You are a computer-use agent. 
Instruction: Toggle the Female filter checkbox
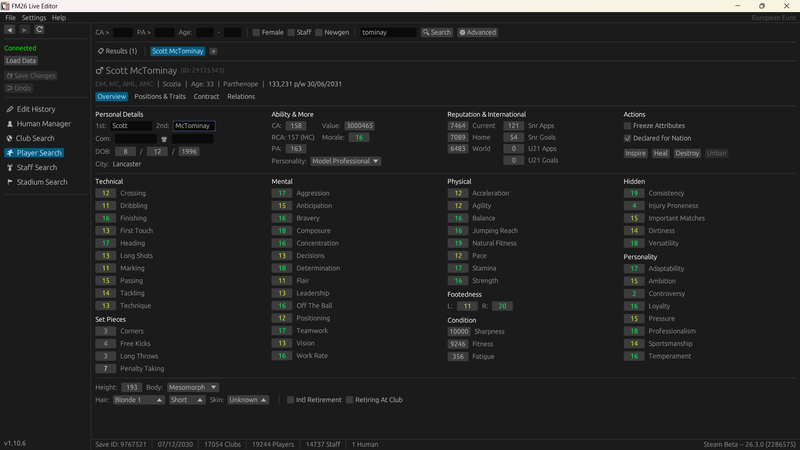click(x=256, y=32)
